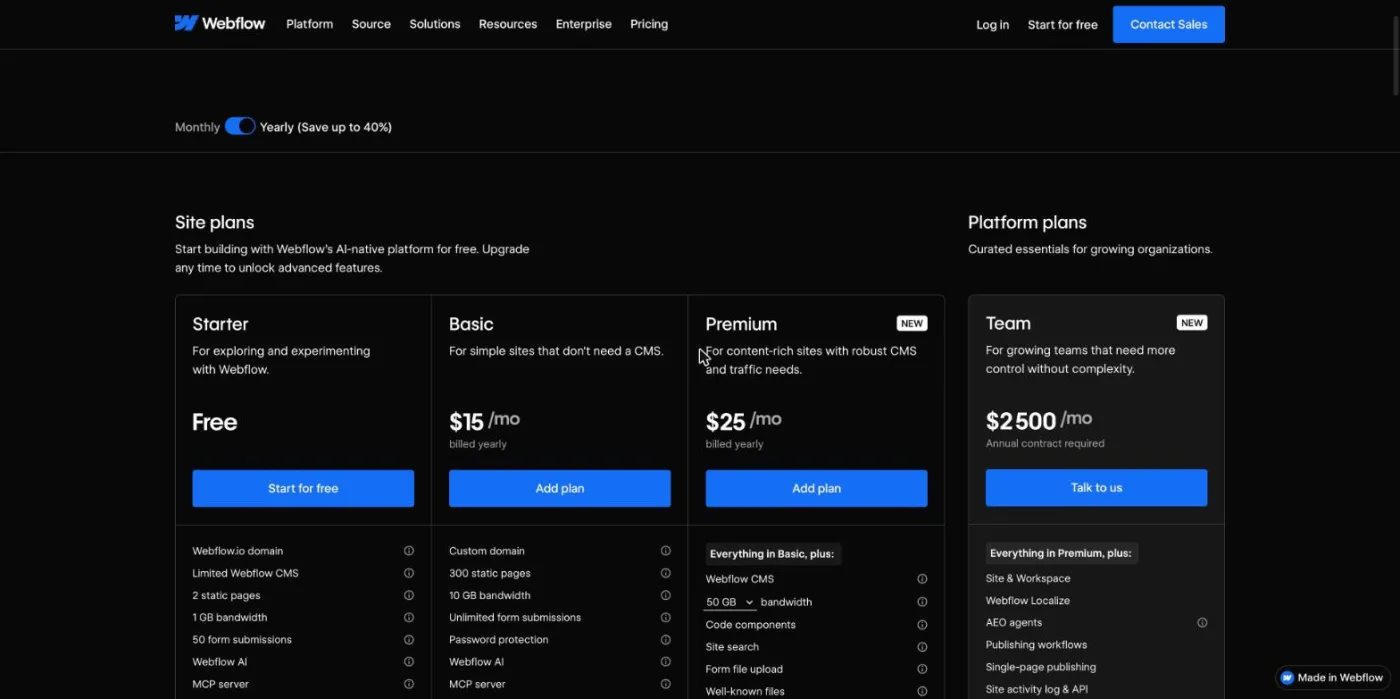This screenshot has width=1400, height=699.
Task: Click the Contact Sales button
Action: pos(1169,24)
